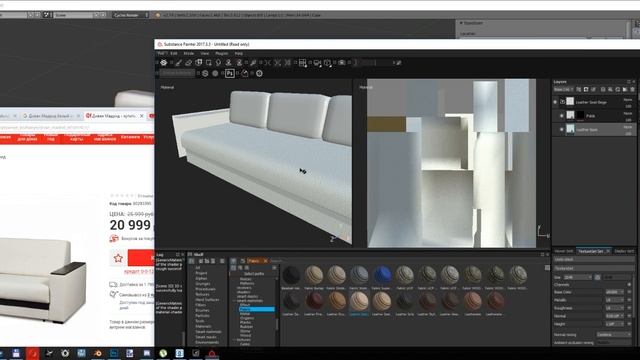
Task: Click the rightmost brush icon in top toolbar
Action: pyautogui.click(x=398, y=62)
